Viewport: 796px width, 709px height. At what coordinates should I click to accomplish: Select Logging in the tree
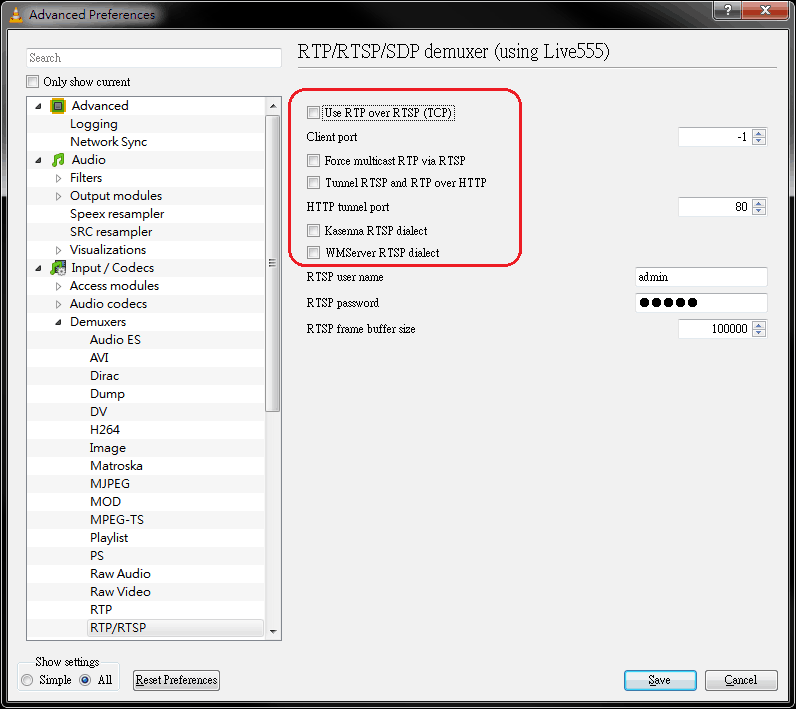pyautogui.click(x=94, y=124)
